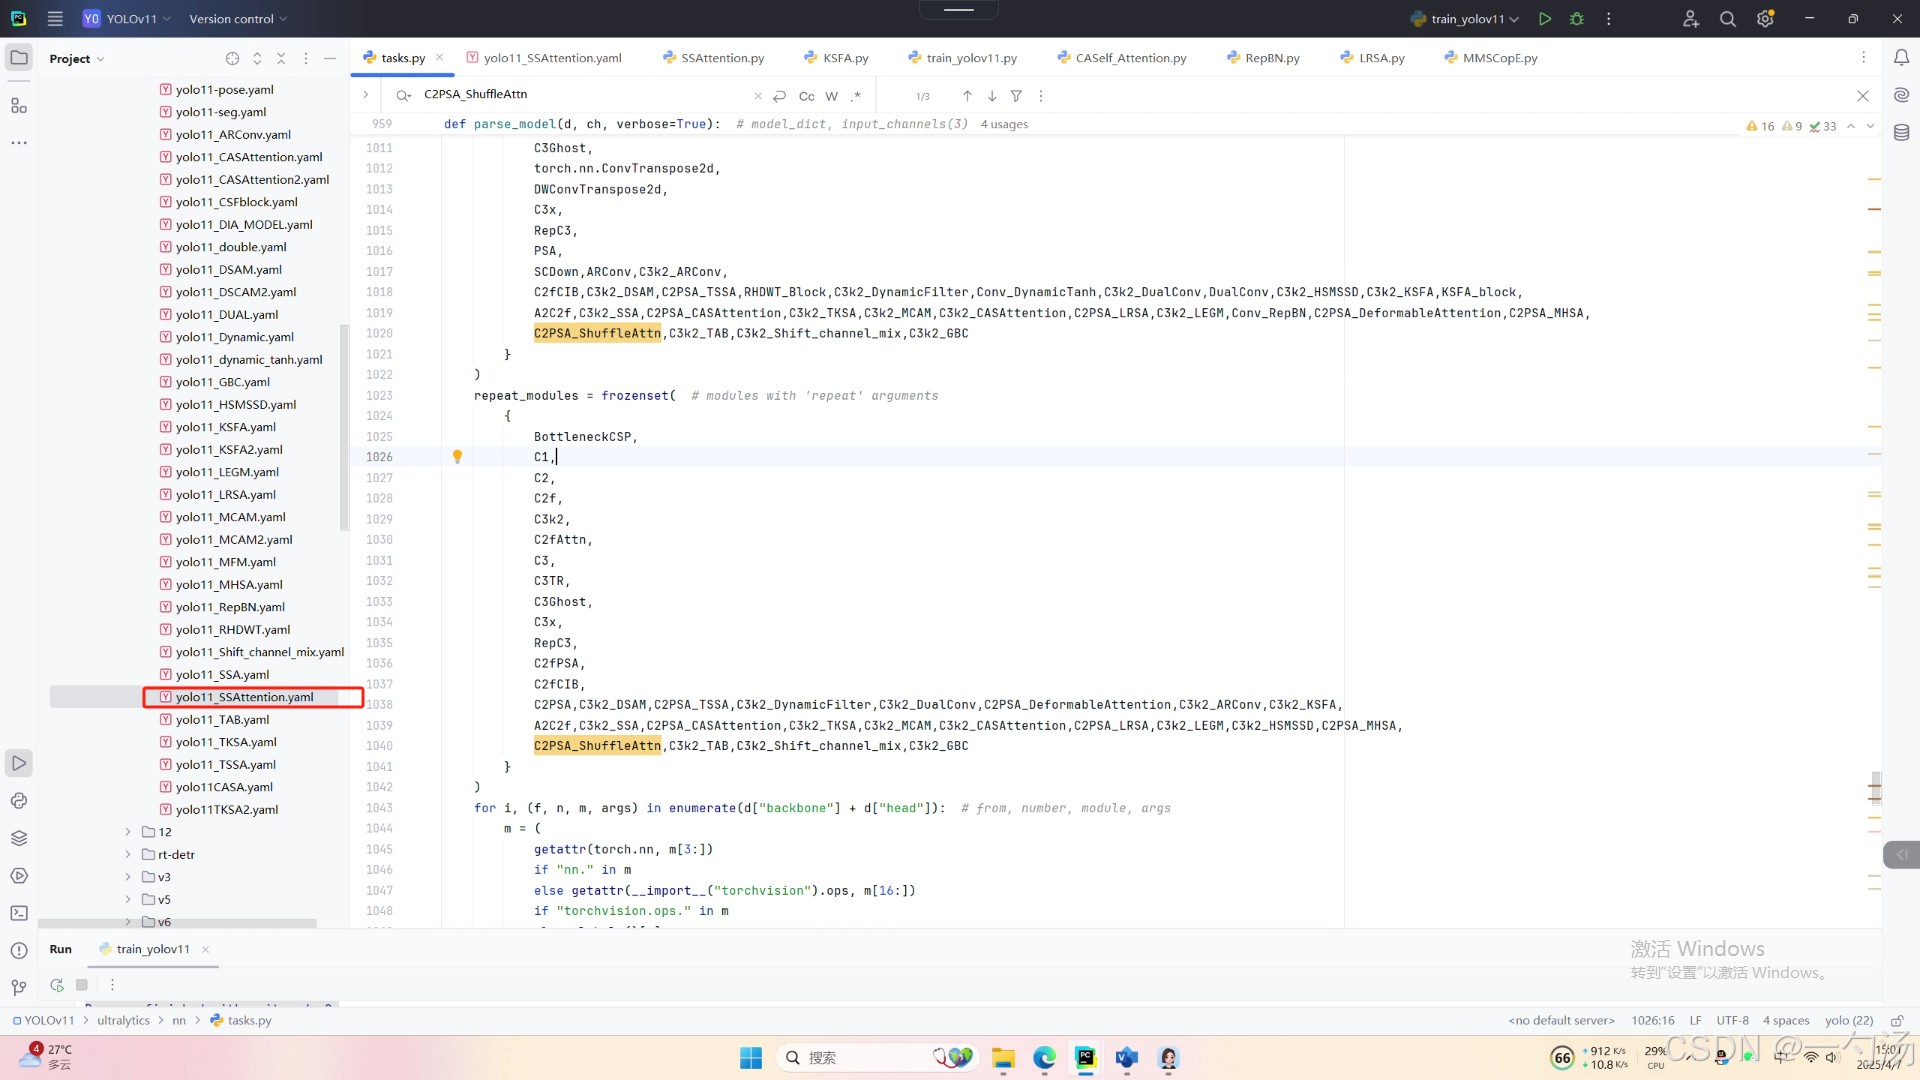Click the Run train_yolov11 play icon

coord(1545,19)
